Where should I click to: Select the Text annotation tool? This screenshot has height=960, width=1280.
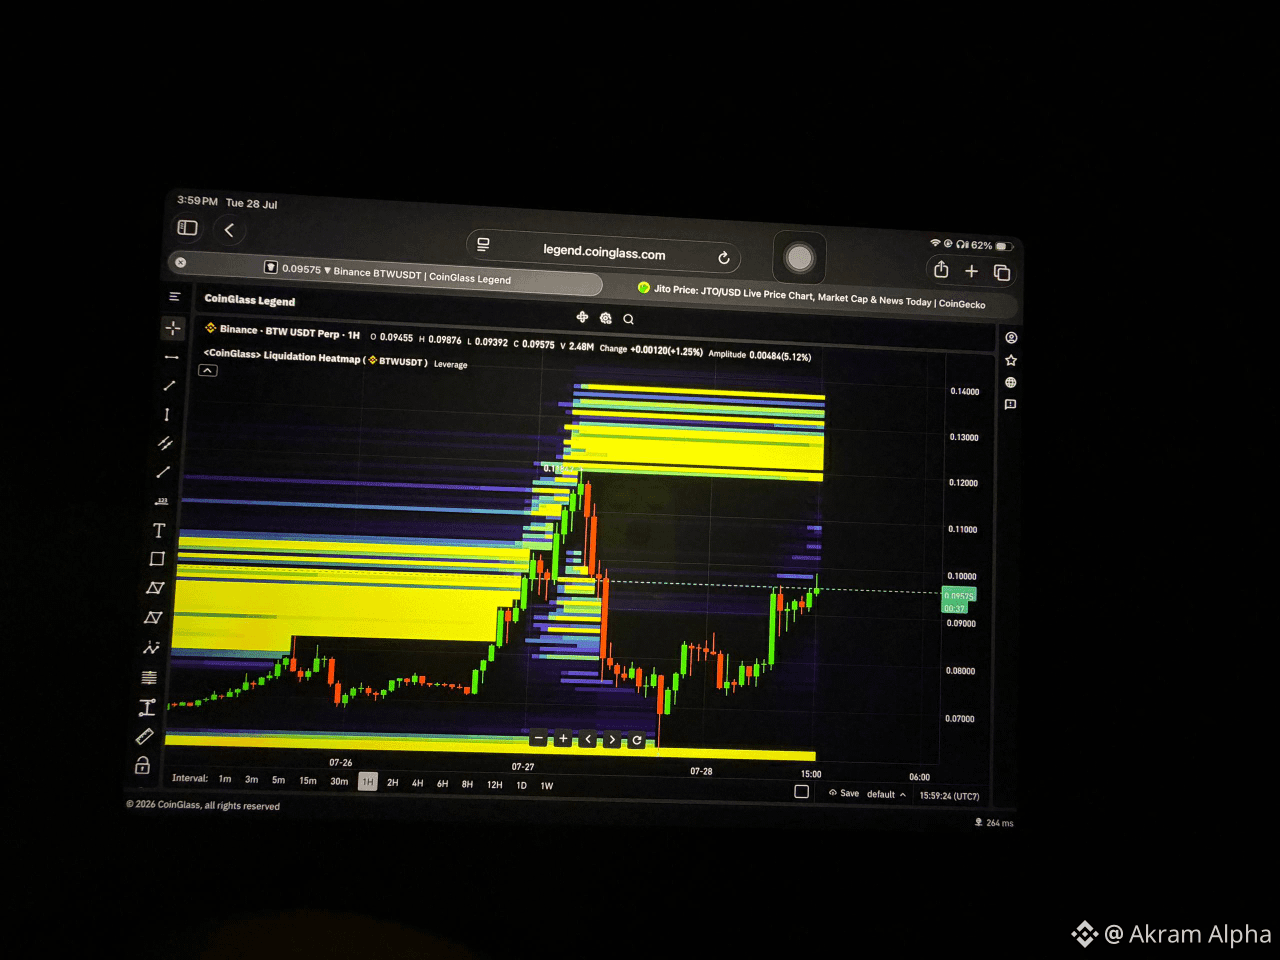click(x=159, y=530)
